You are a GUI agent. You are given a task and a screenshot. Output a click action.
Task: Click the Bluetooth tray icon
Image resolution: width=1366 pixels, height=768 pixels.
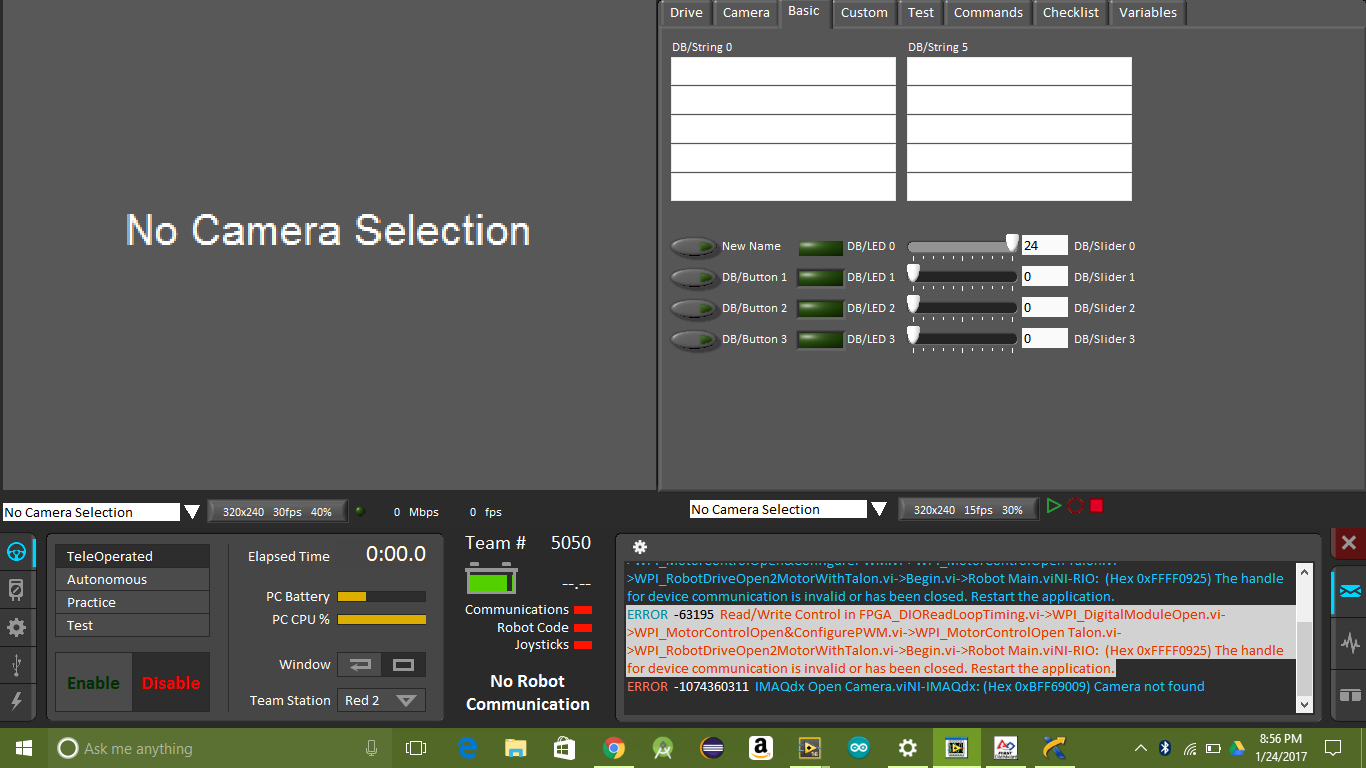point(1165,748)
